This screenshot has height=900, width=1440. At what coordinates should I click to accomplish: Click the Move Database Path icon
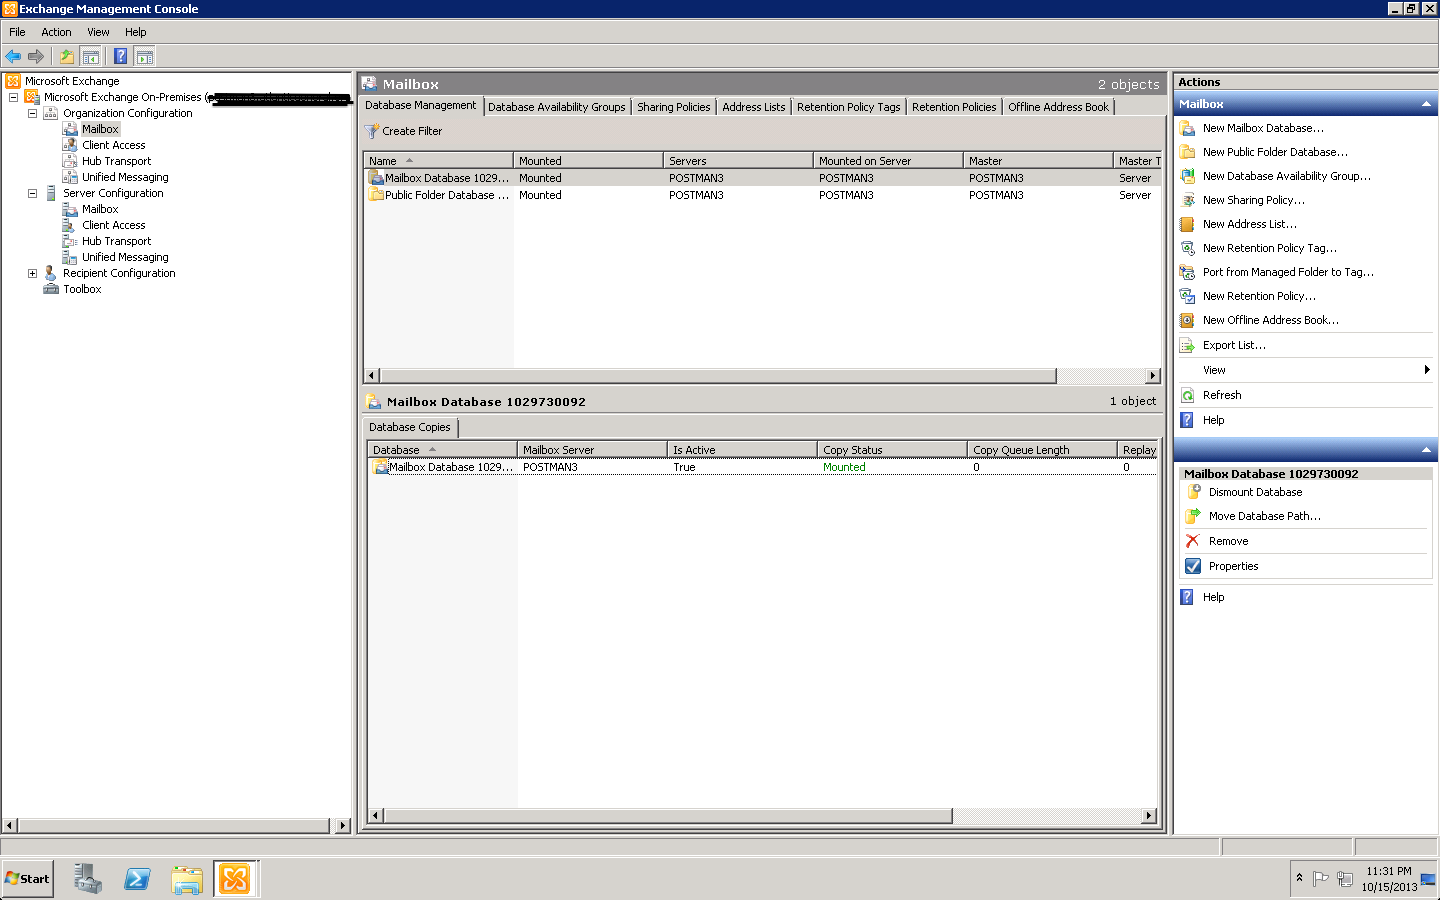tap(1193, 516)
